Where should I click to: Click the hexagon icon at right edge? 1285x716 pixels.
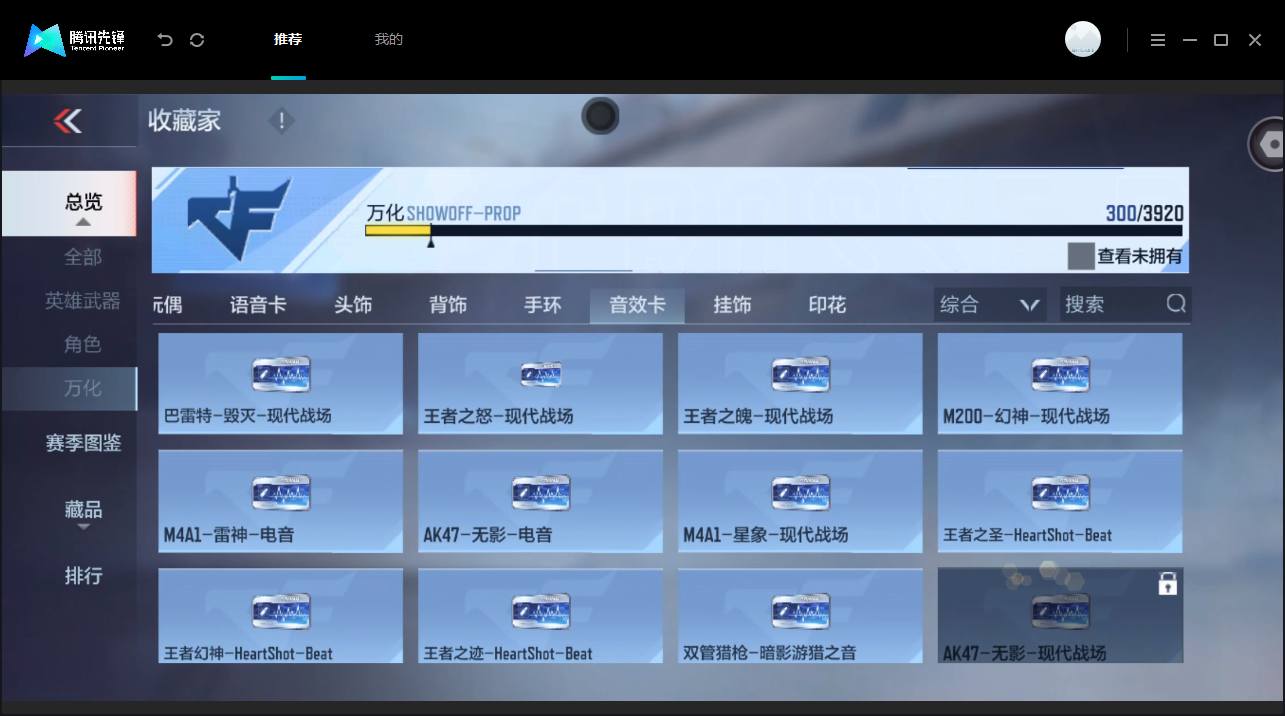(1269, 144)
